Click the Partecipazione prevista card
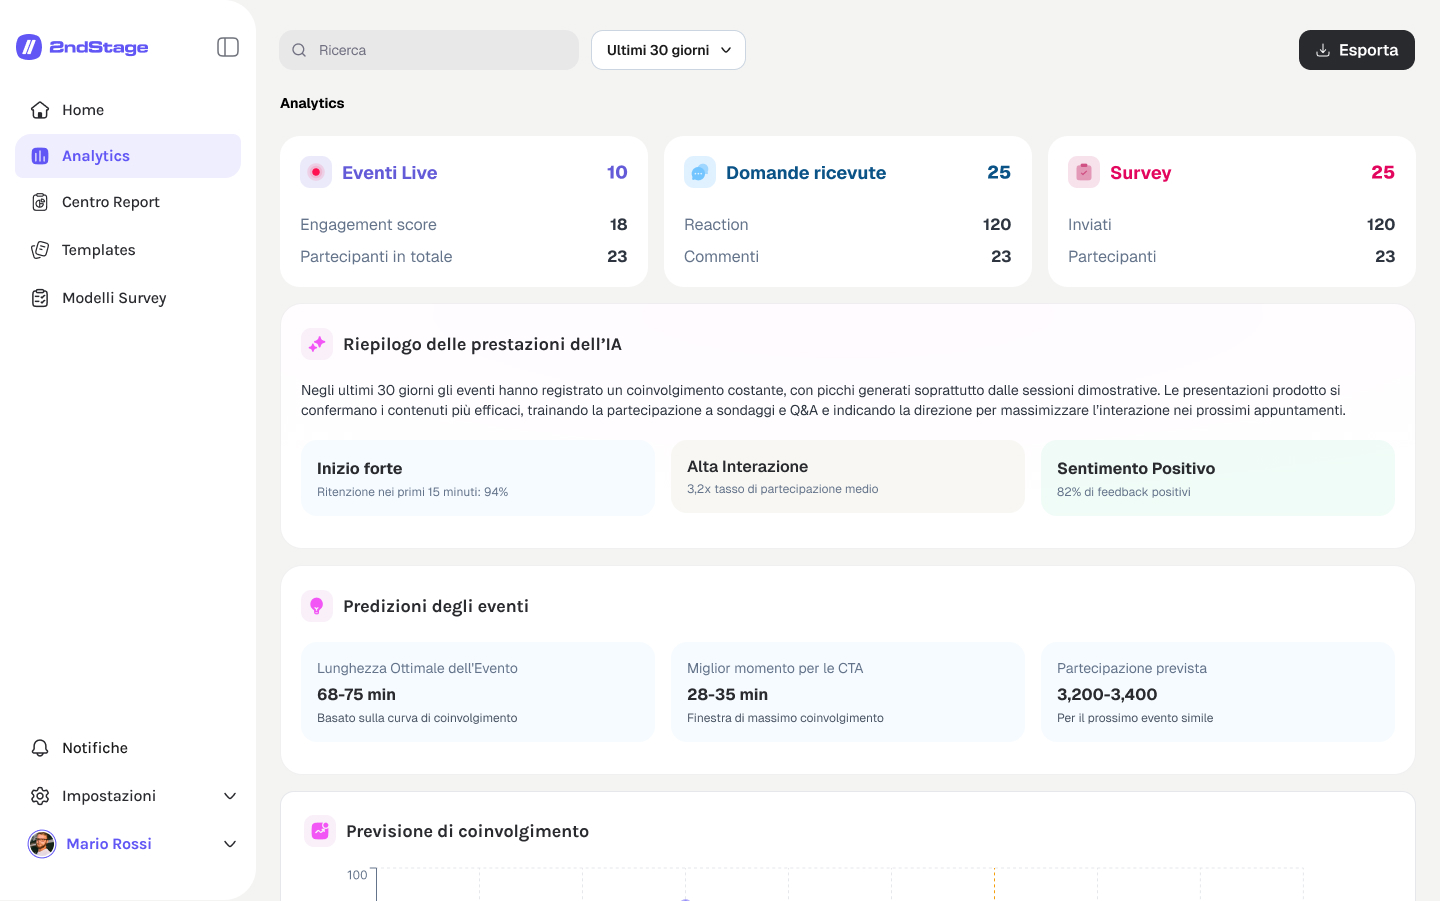The height and width of the screenshot is (901, 1440). click(1218, 692)
